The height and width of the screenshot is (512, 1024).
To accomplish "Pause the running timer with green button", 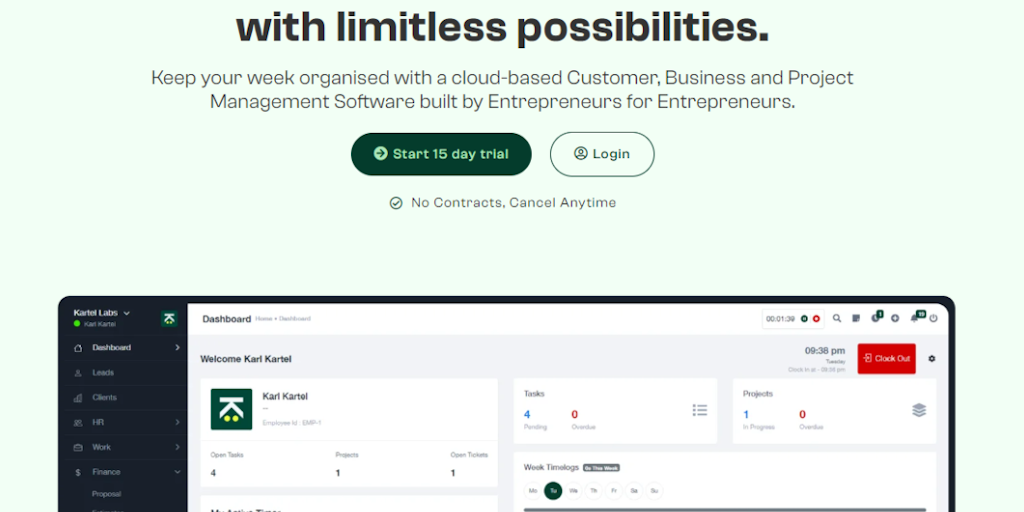I will tap(804, 319).
